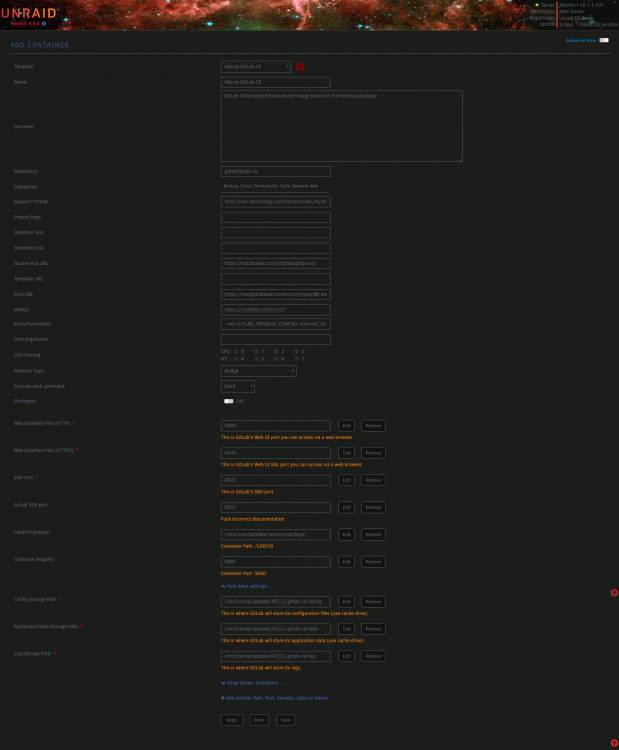Remove the LetsEncryptKeys path entry
Image resolution: width=619 pixels, height=750 pixels.
373,535
